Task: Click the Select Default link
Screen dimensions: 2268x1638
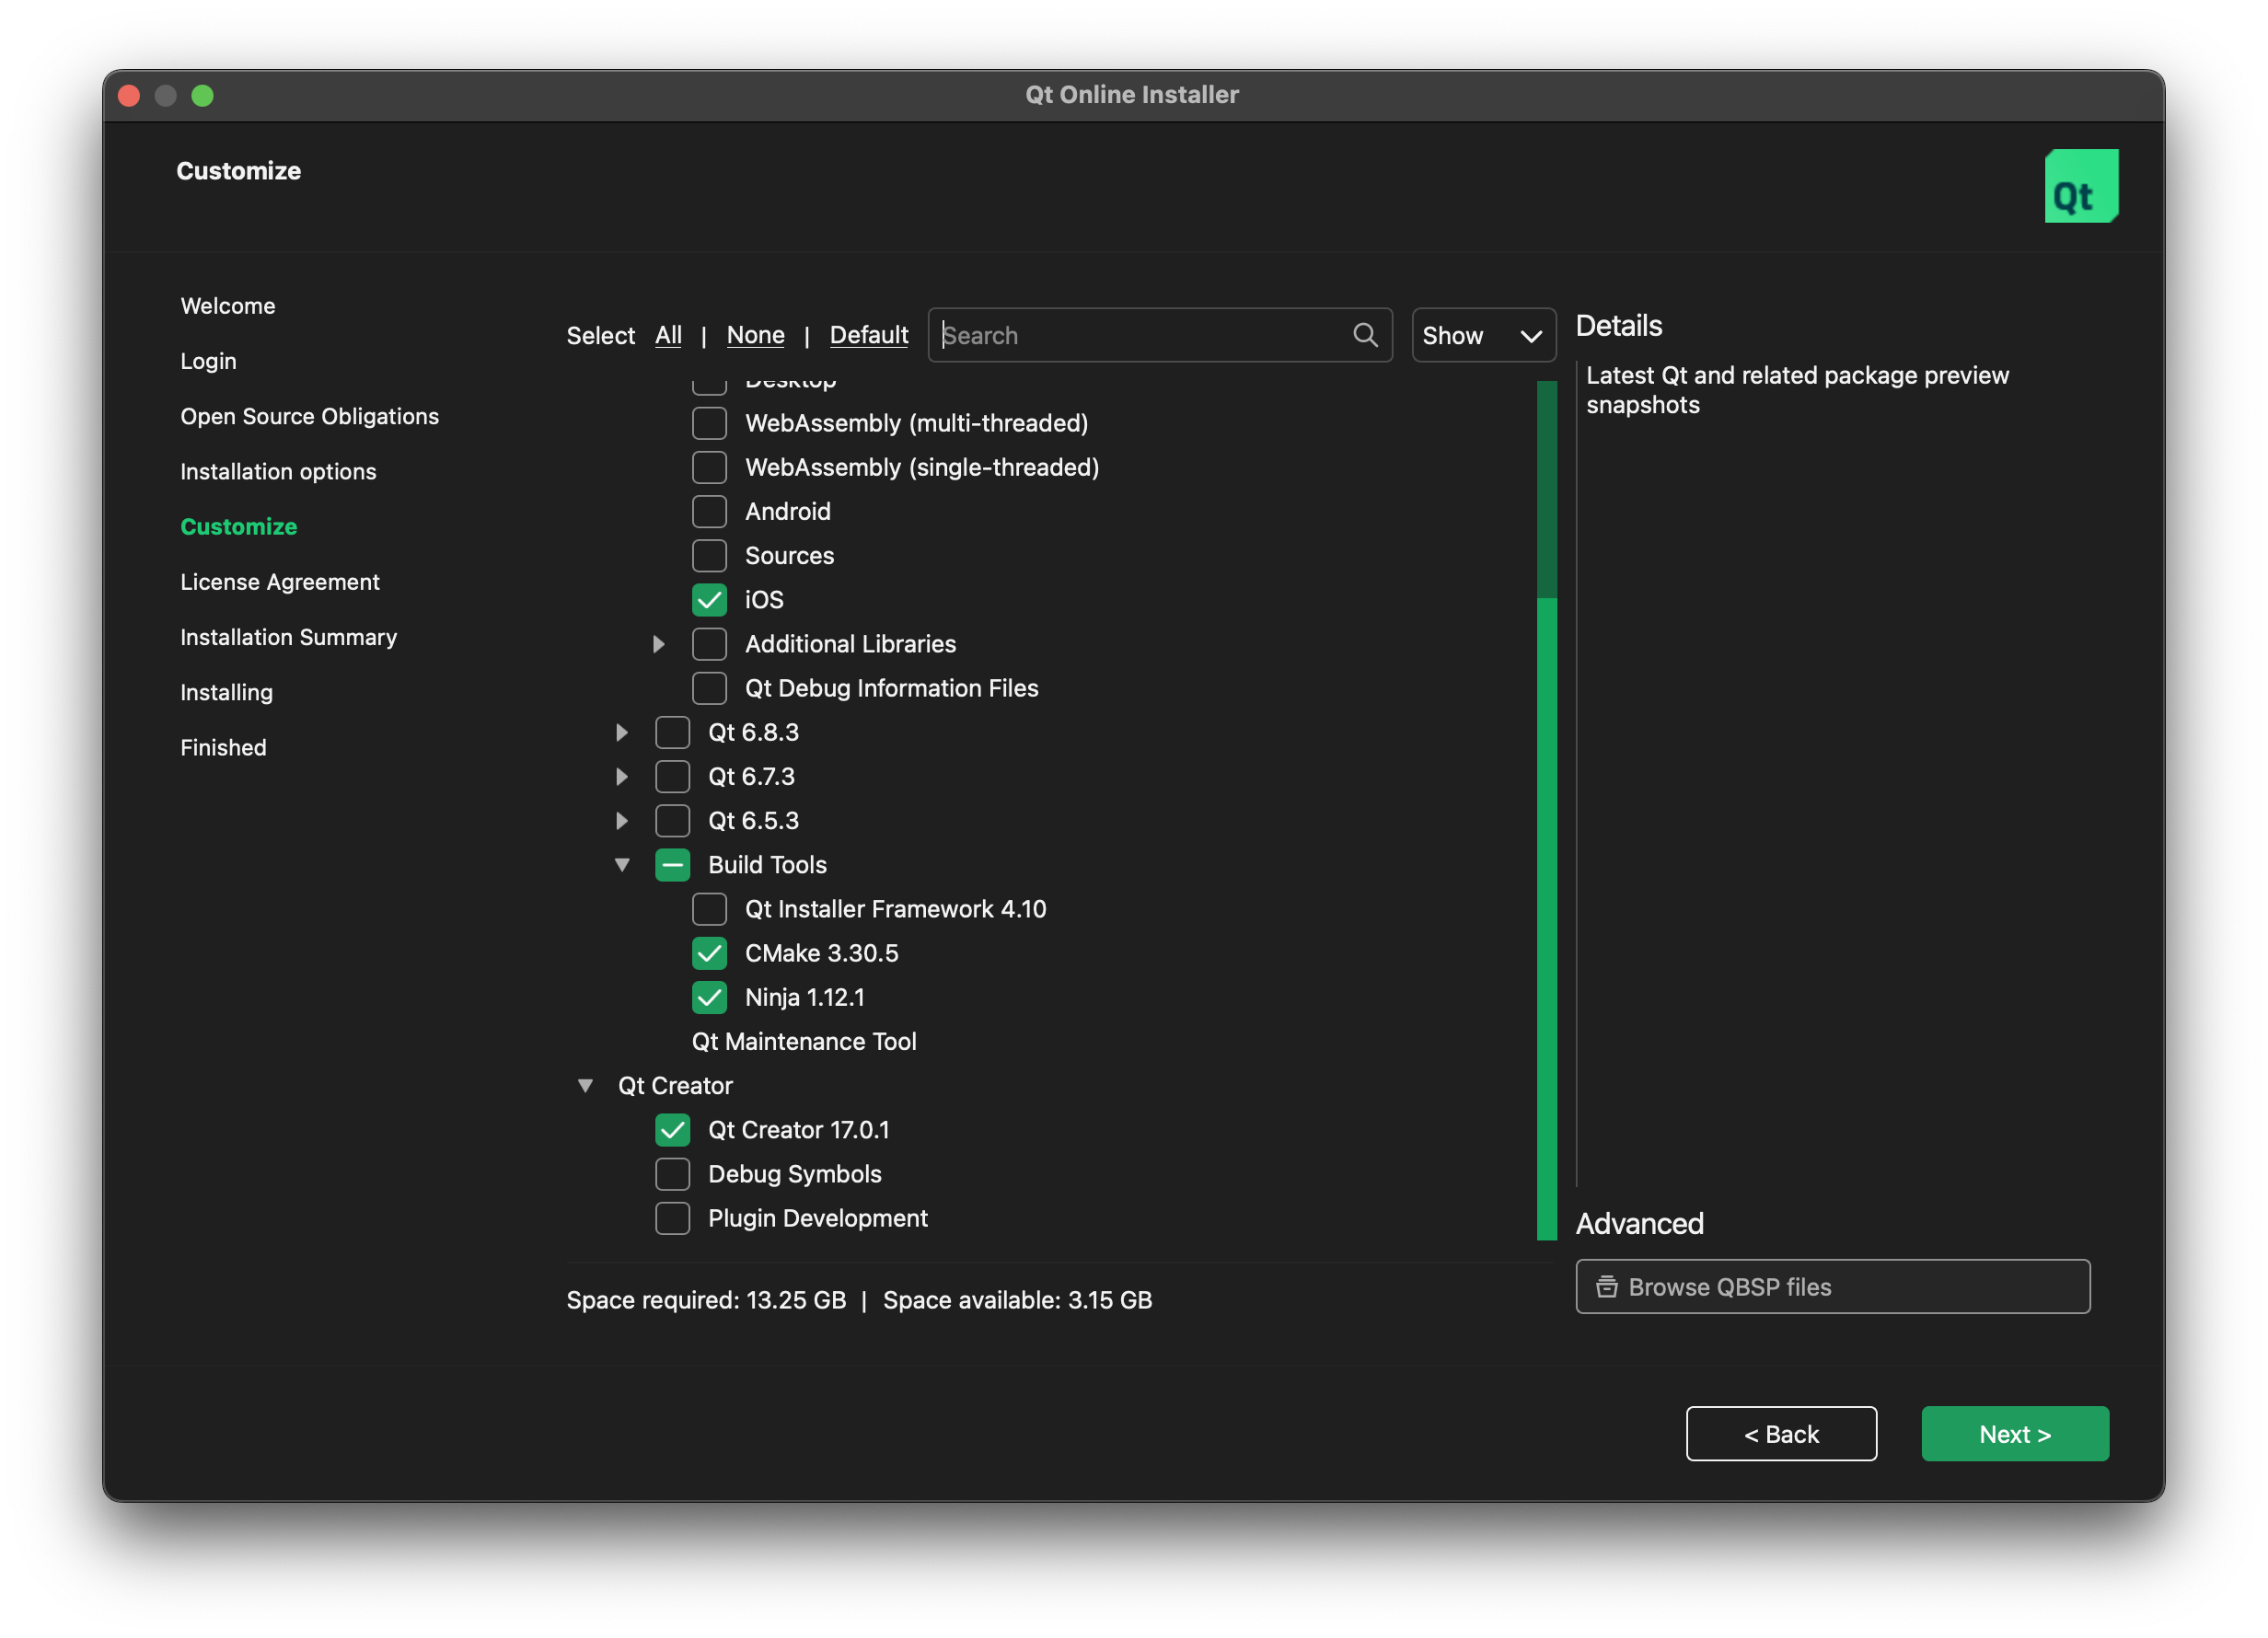Action: pyautogui.click(x=869, y=335)
